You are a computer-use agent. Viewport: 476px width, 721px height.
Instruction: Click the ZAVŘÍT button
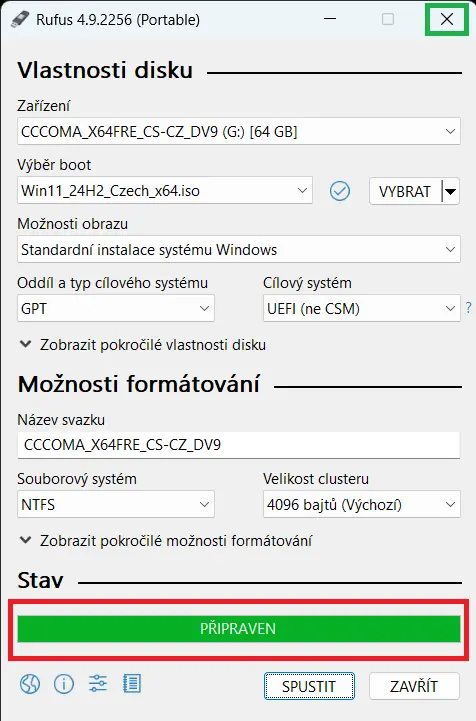pyautogui.click(x=414, y=686)
